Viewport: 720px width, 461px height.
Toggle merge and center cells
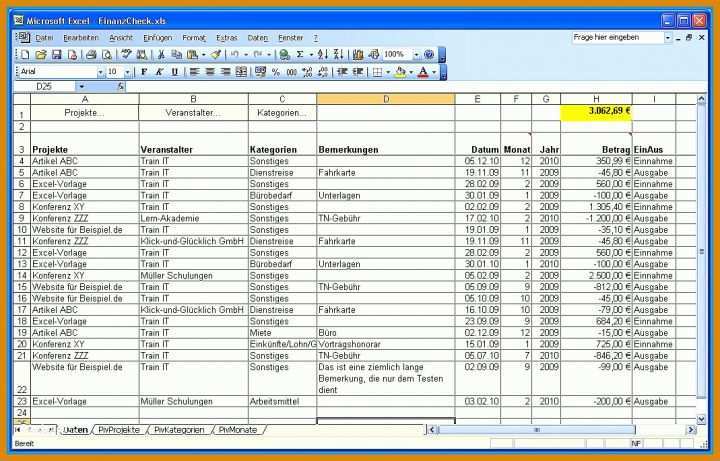[241, 72]
